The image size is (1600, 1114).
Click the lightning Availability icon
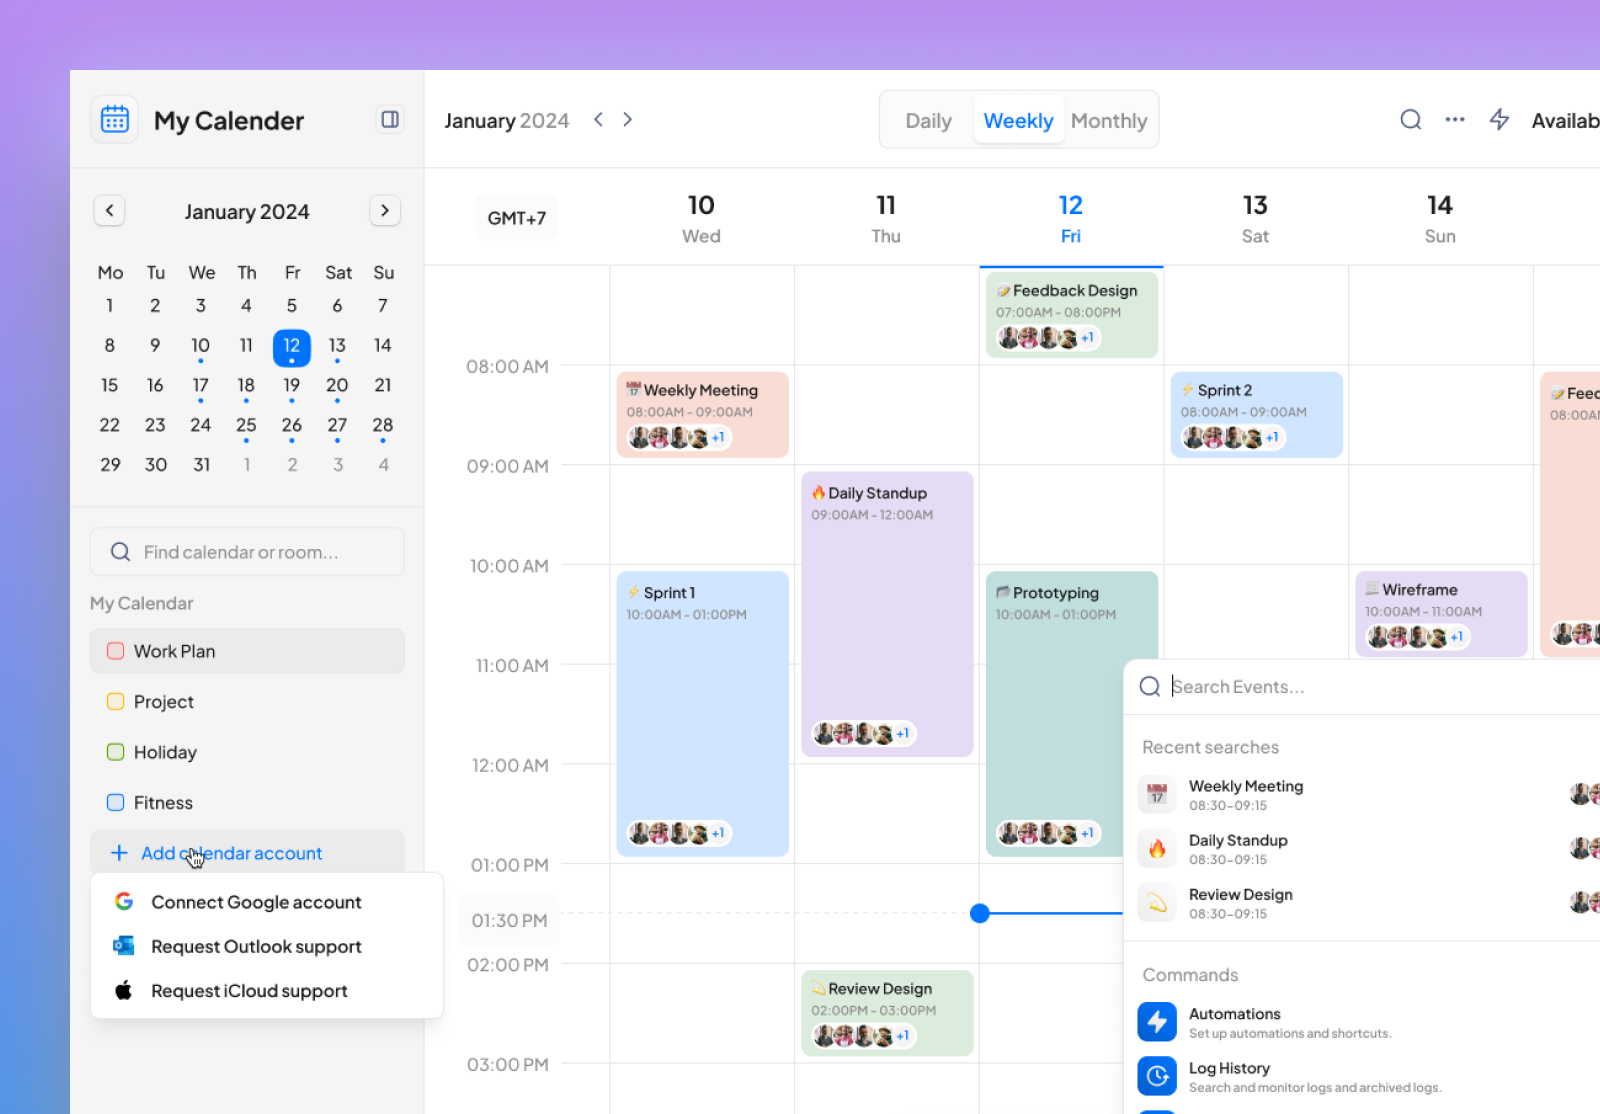[x=1499, y=119]
